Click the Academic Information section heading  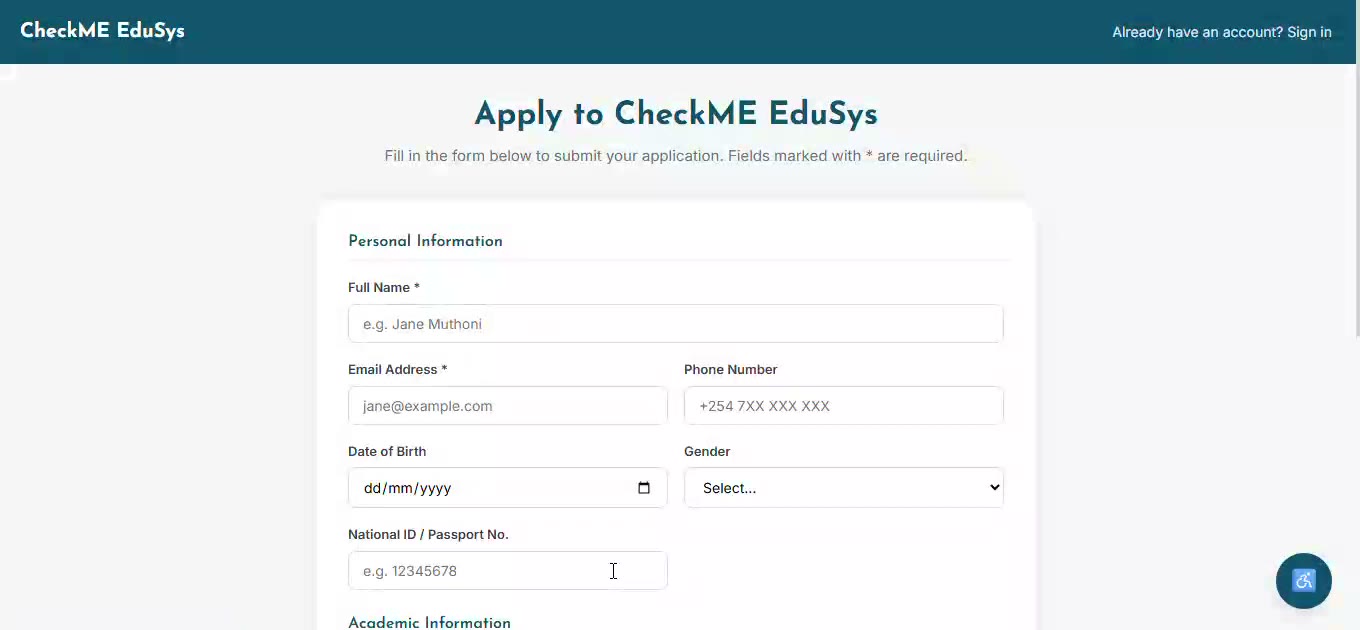click(x=429, y=622)
